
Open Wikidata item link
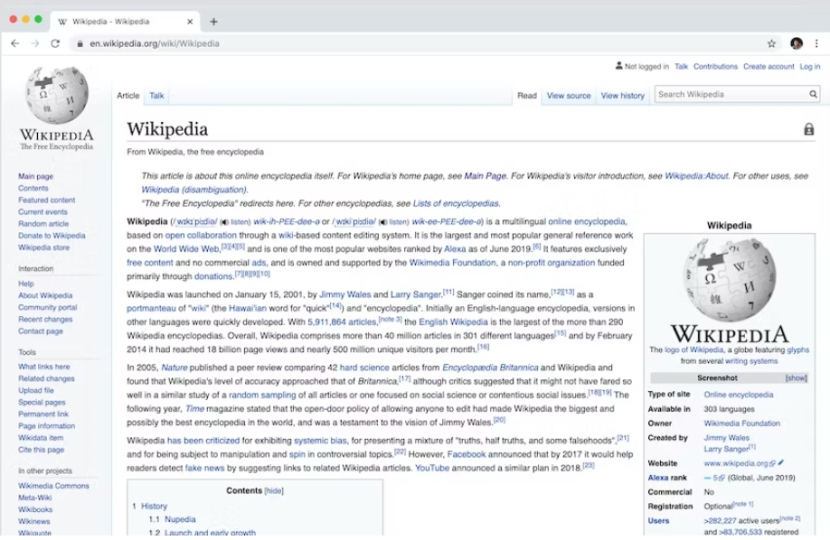(41, 438)
